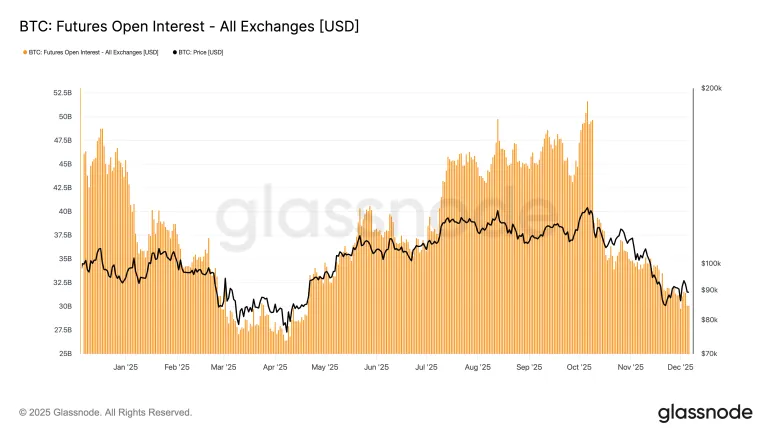
Task: Toggle the BTC: Price [USD] legend label
Action: click(x=202, y=52)
